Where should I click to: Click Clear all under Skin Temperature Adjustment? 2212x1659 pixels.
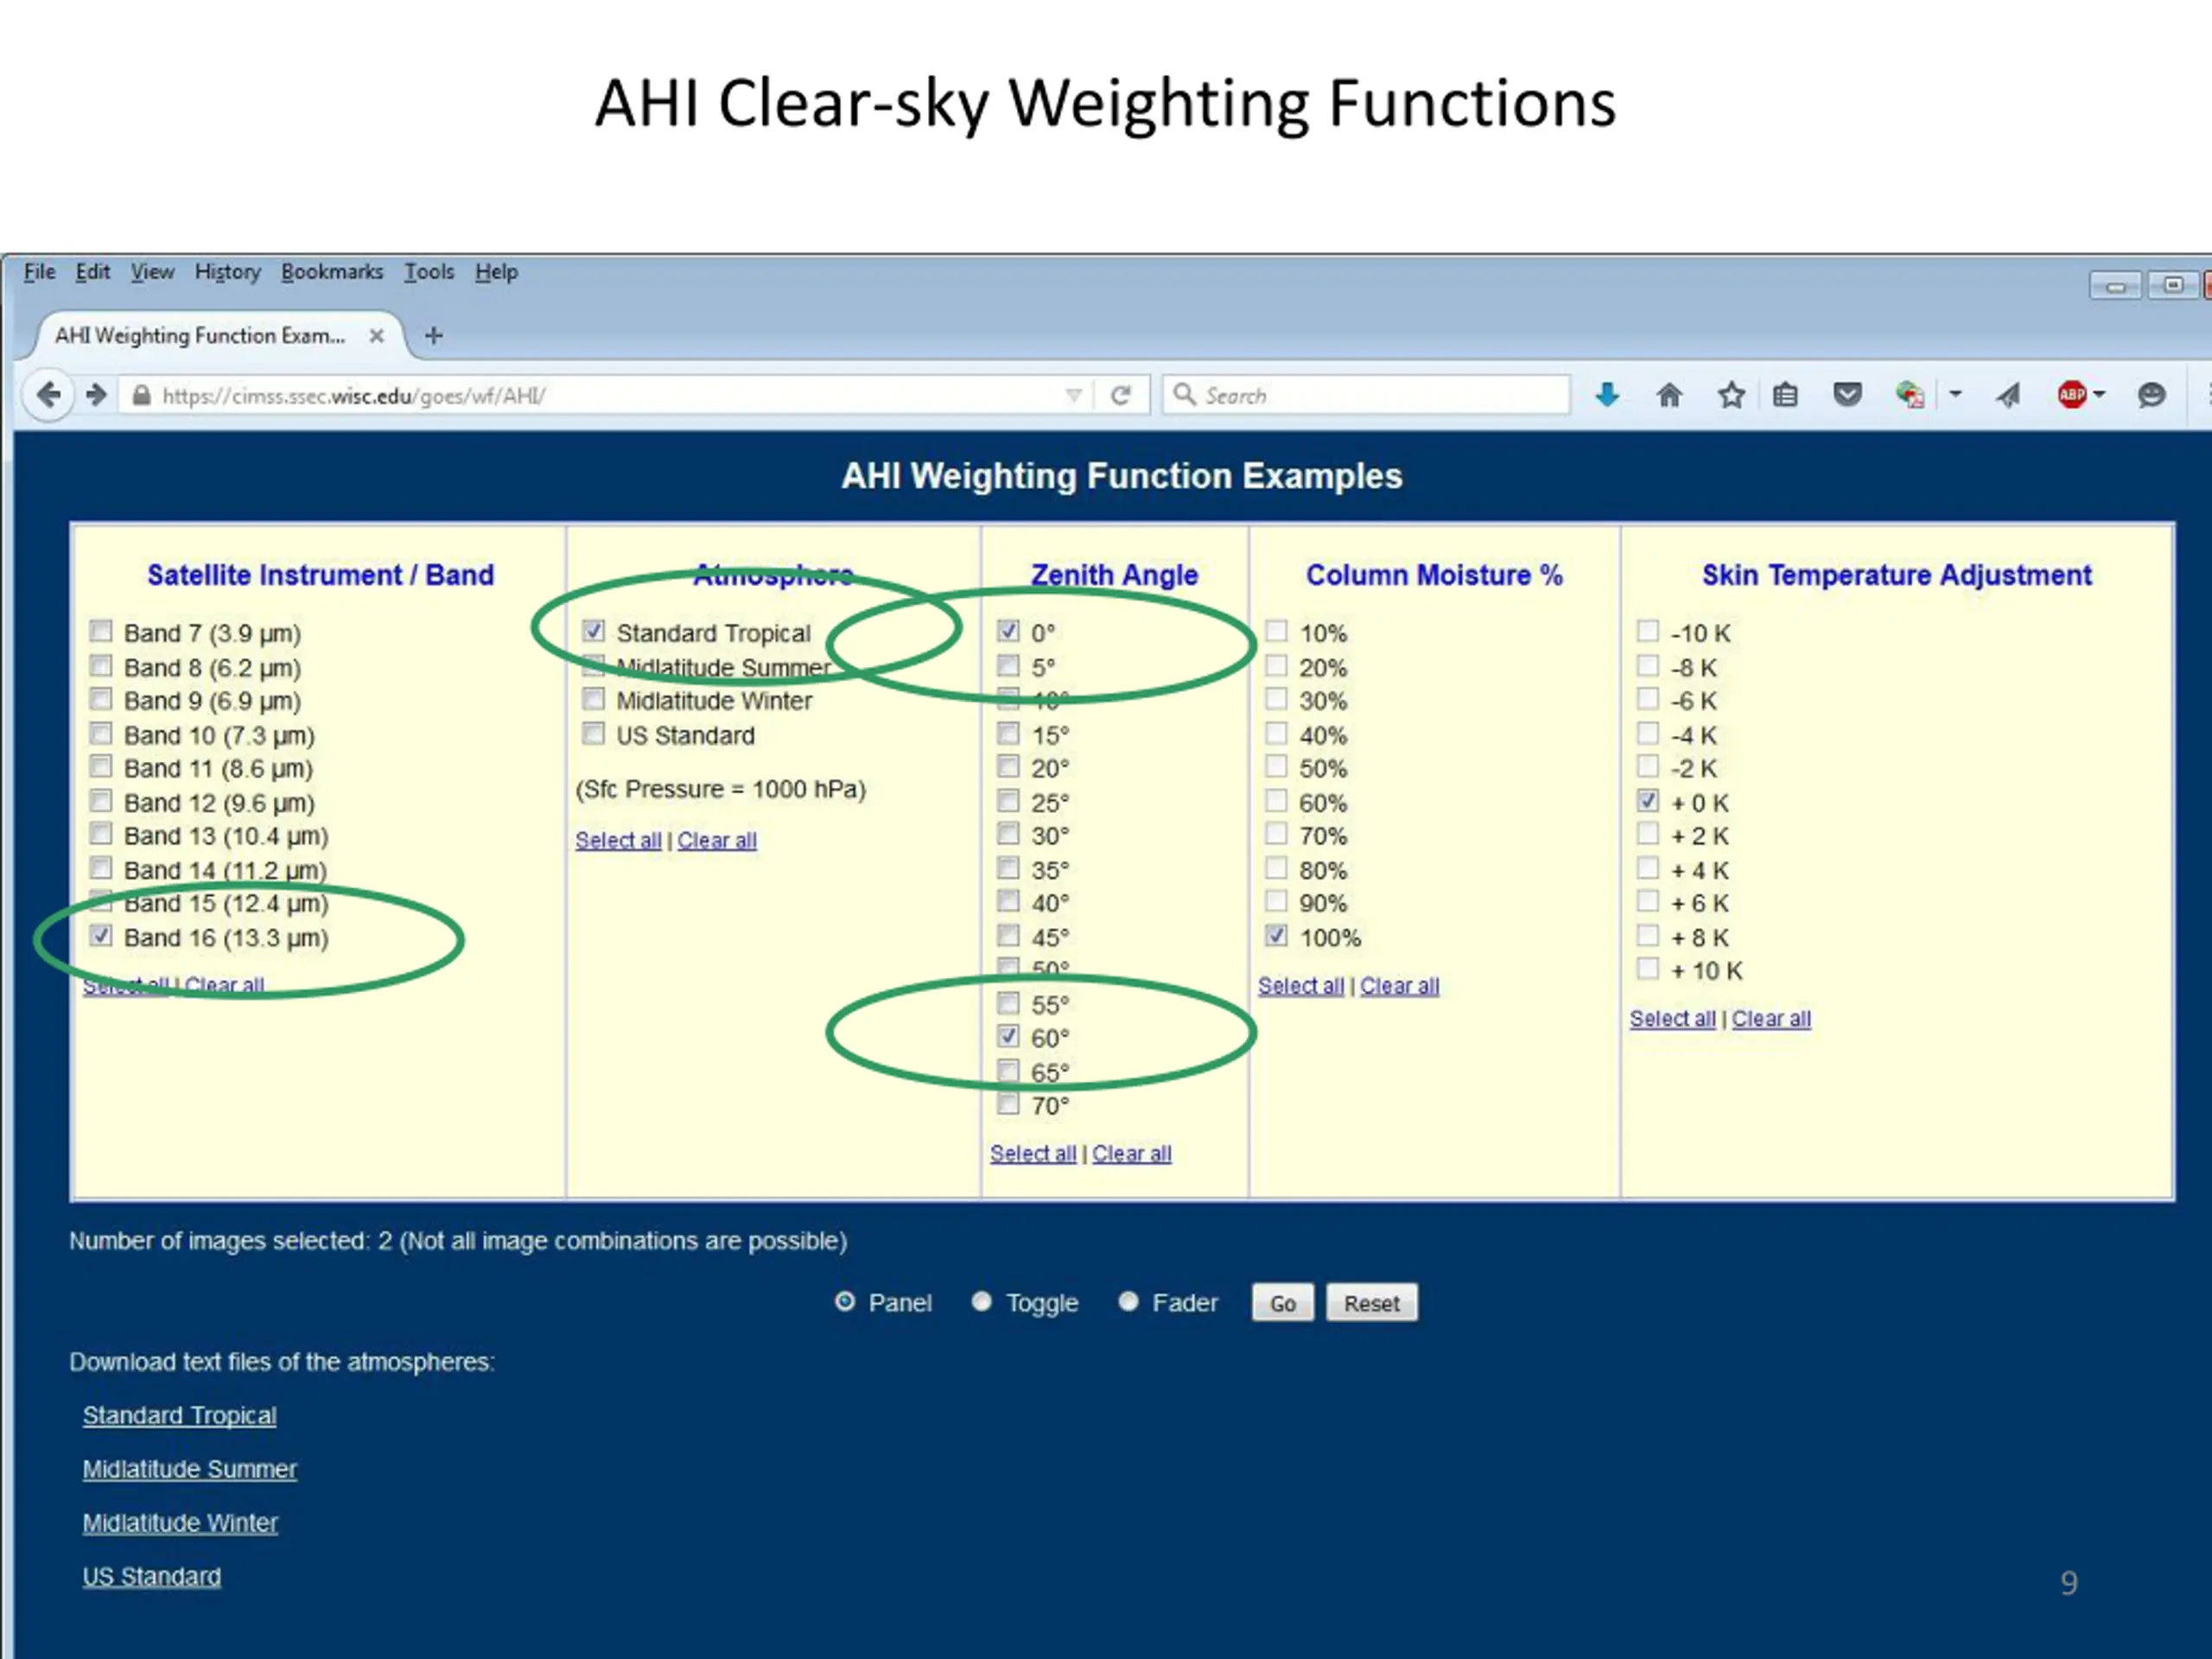click(x=1771, y=1018)
